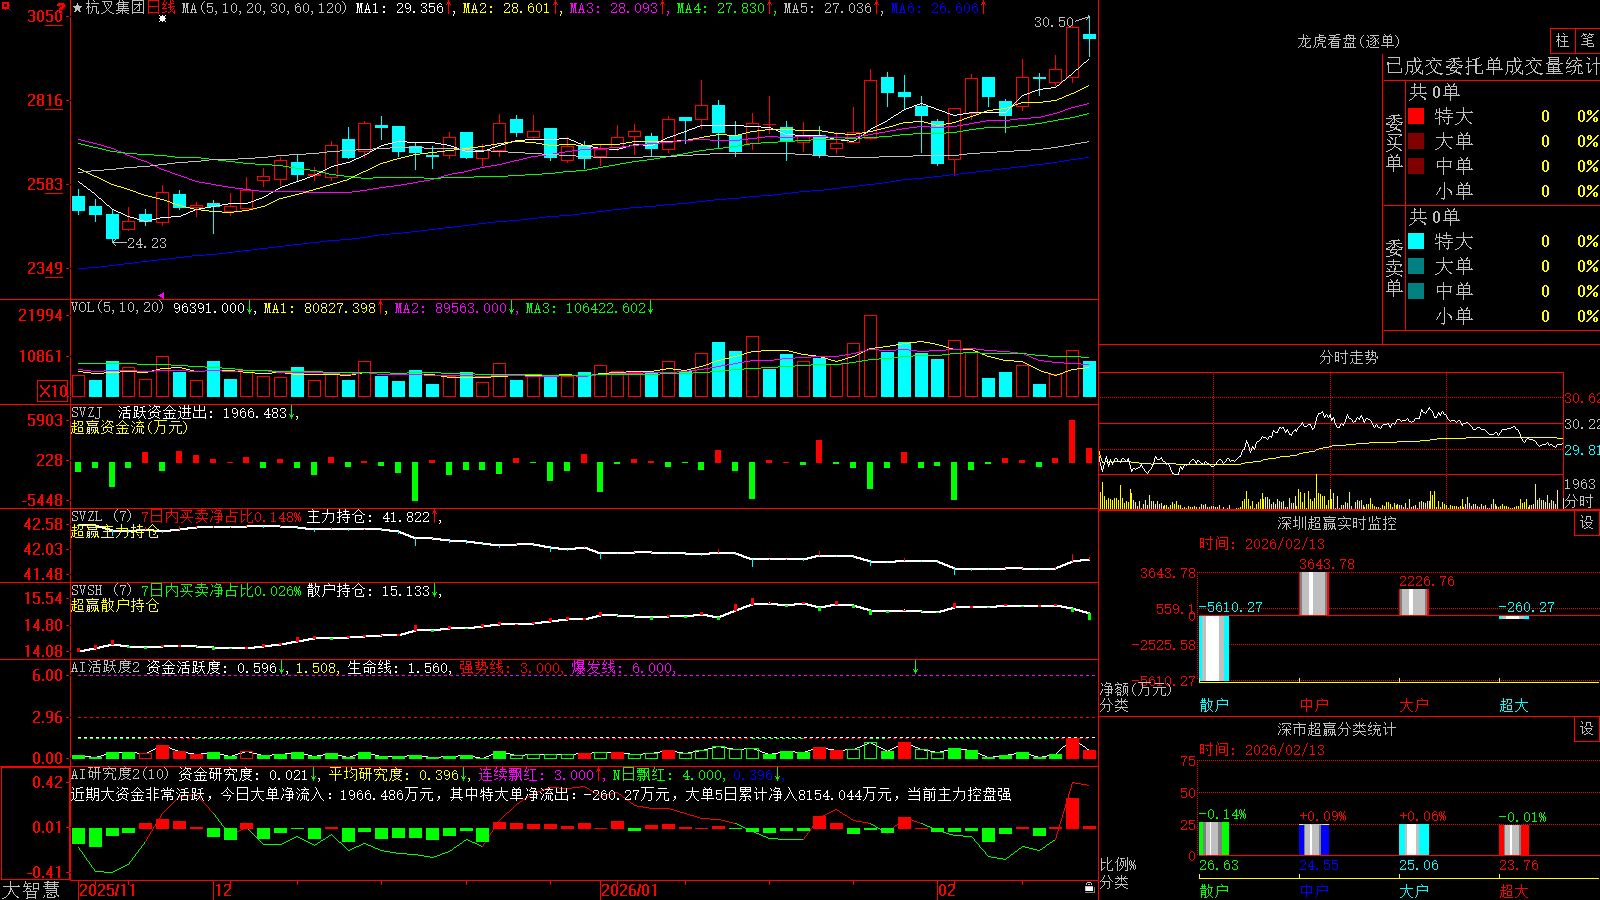Click the 已成交委托单成交量统计 header
Viewport: 1600px width, 900px height.
(x=1492, y=66)
